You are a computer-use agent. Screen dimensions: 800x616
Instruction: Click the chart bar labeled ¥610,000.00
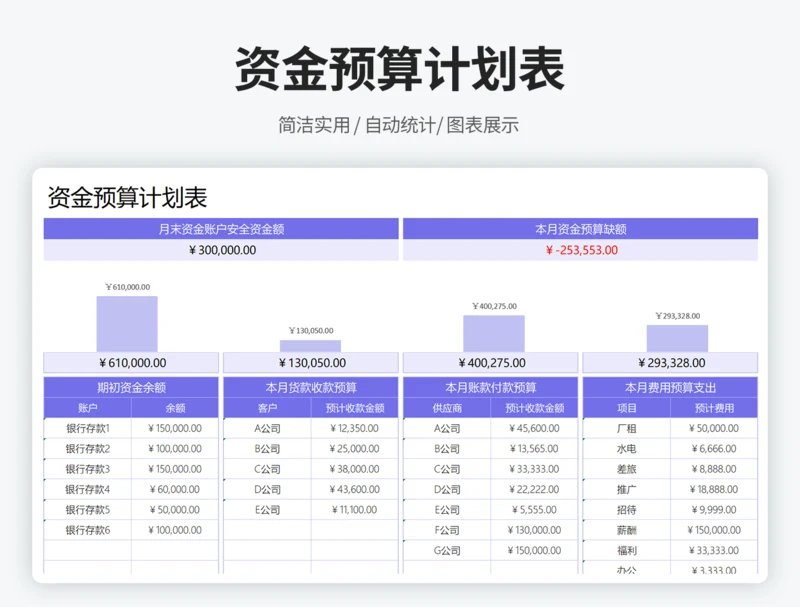click(x=127, y=324)
